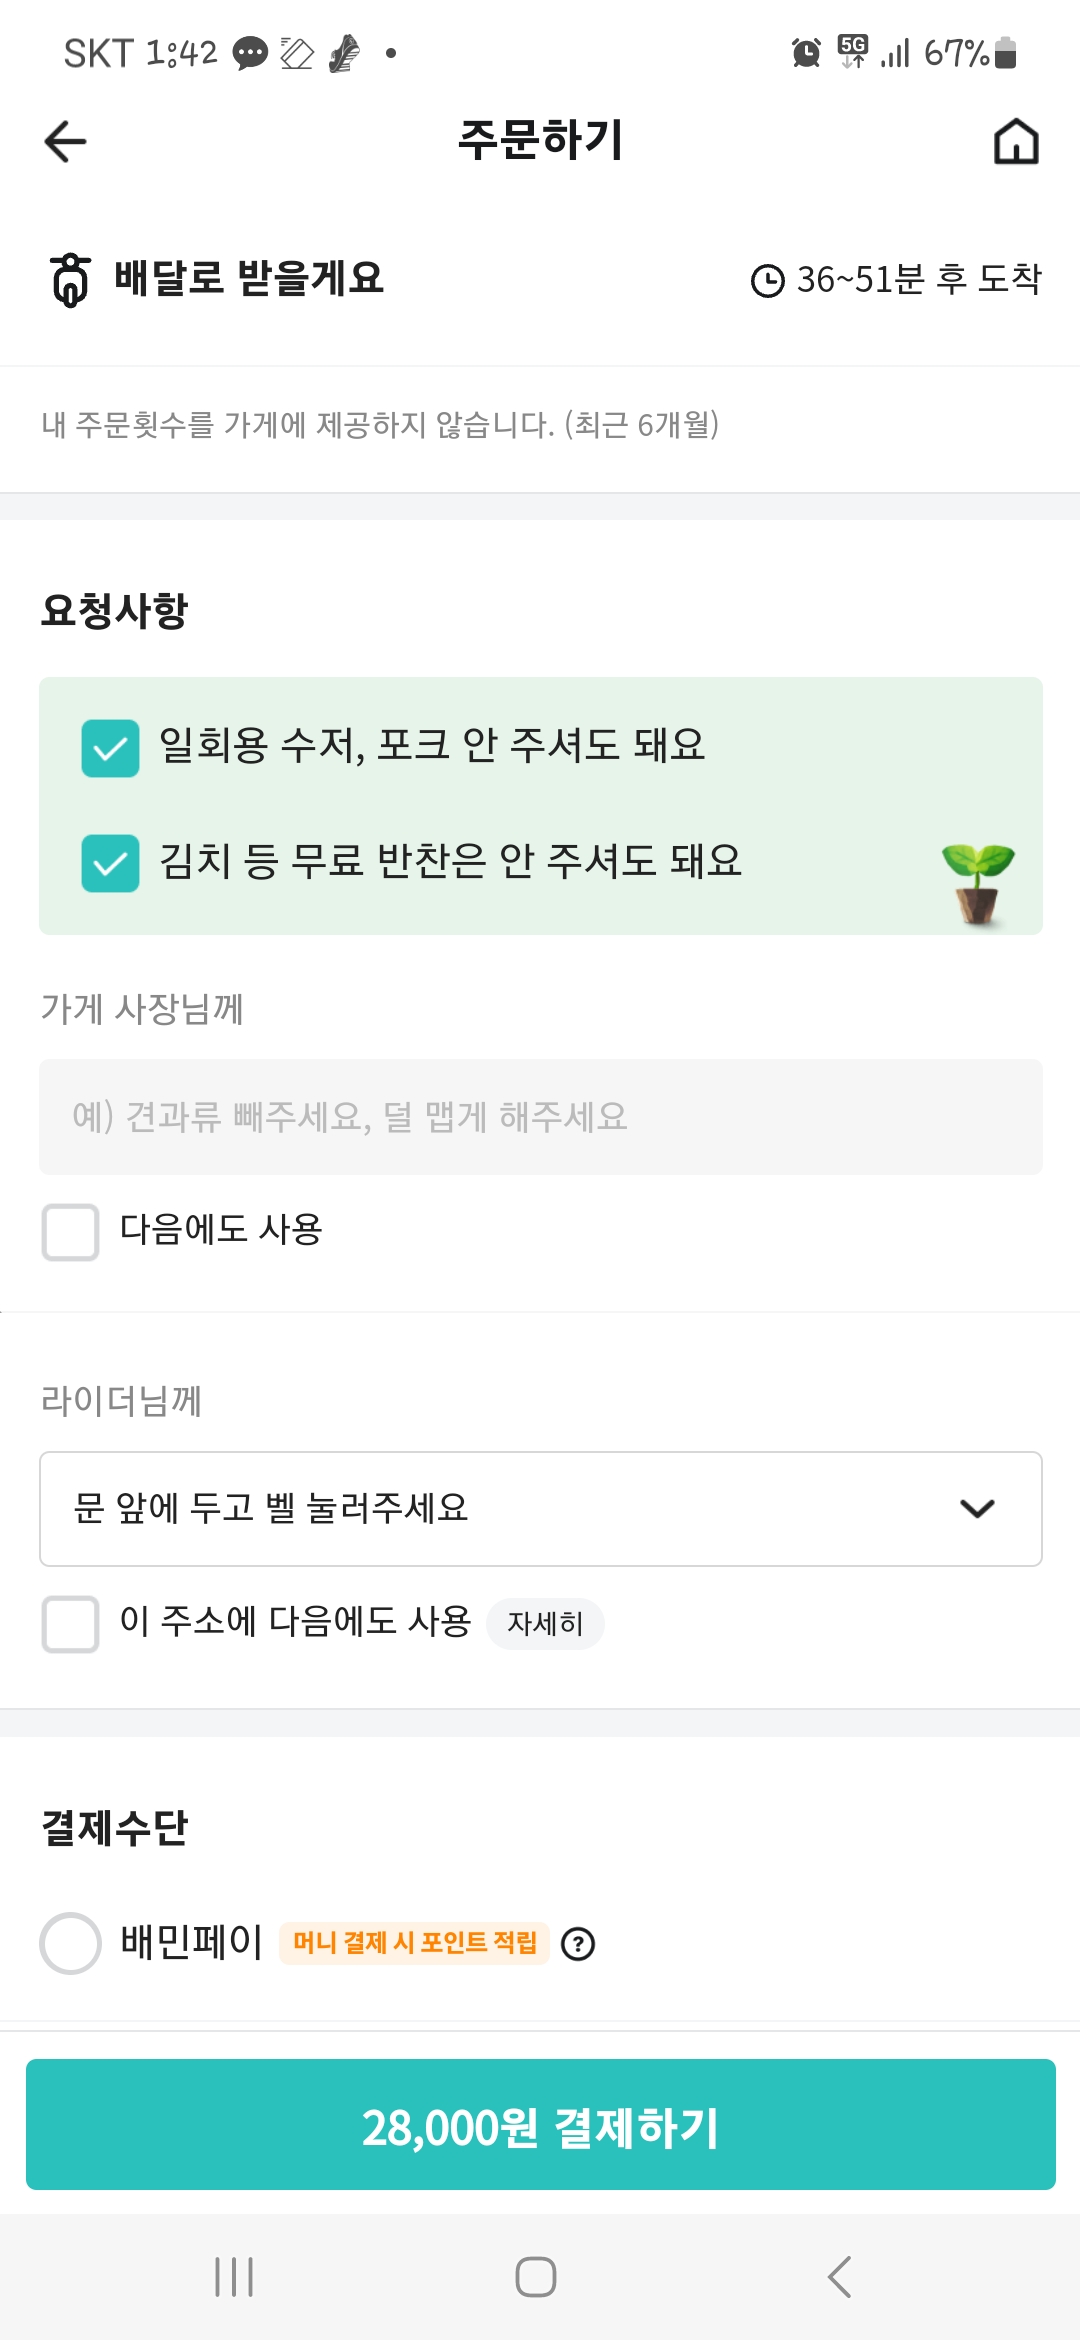Tap the 머니 결제 시 포인트 적립 badge
This screenshot has width=1080, height=2340.
tap(414, 1943)
